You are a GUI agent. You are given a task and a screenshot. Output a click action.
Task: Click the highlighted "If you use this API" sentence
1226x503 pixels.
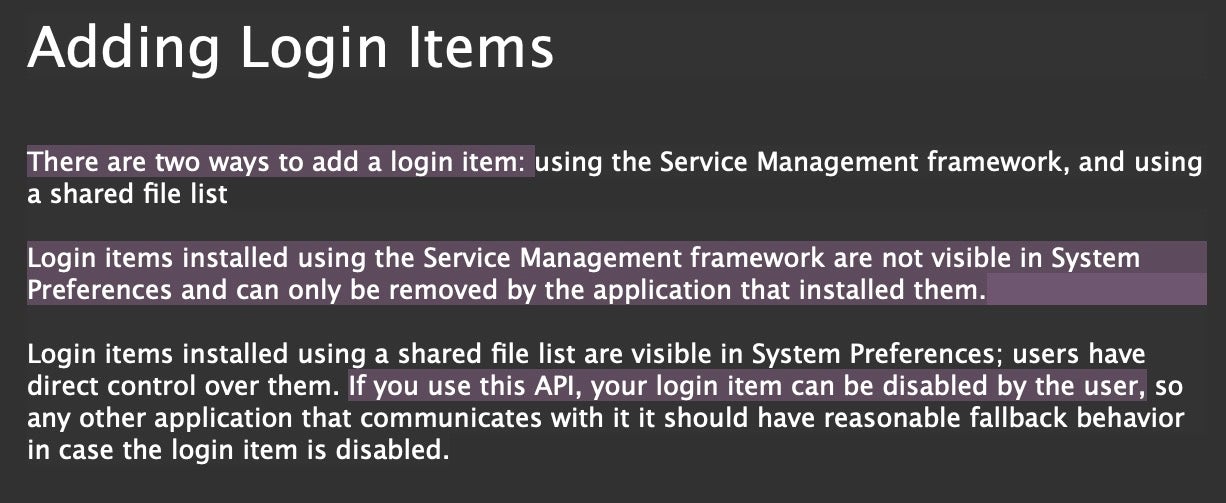(747, 385)
